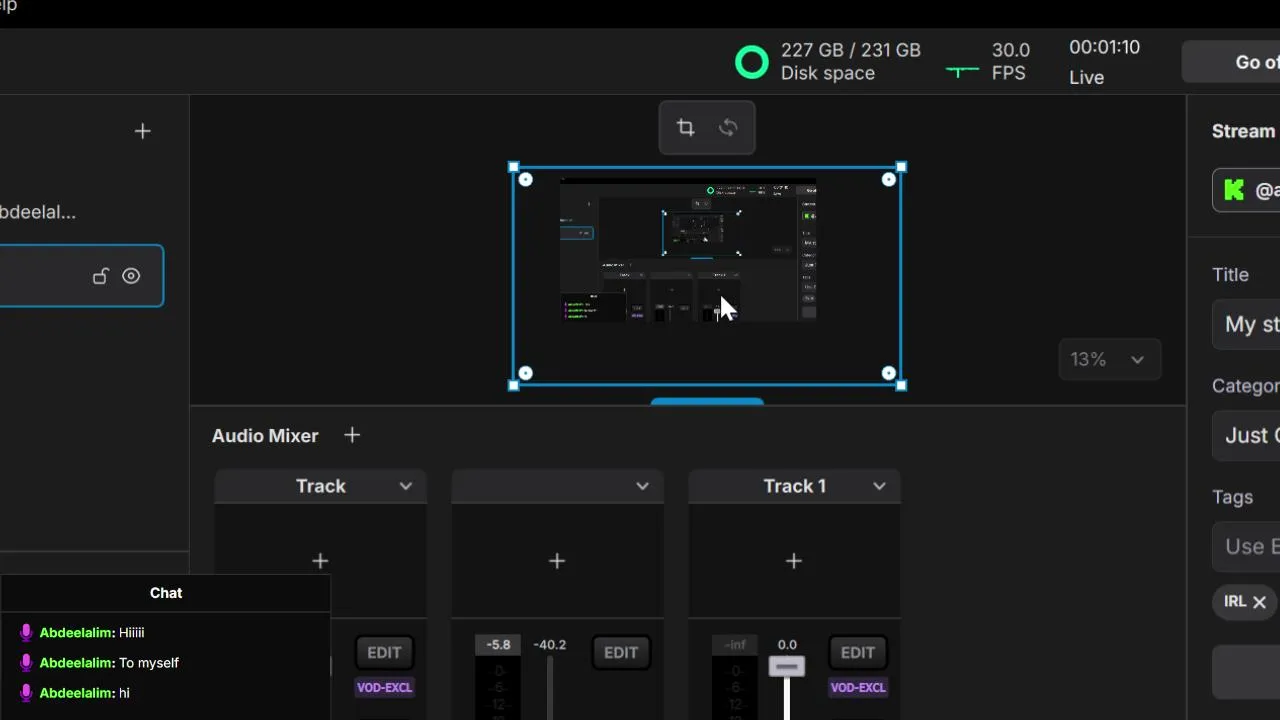Click the bottom-right canvas corner handle
This screenshot has height=720, width=1280.
(901, 385)
